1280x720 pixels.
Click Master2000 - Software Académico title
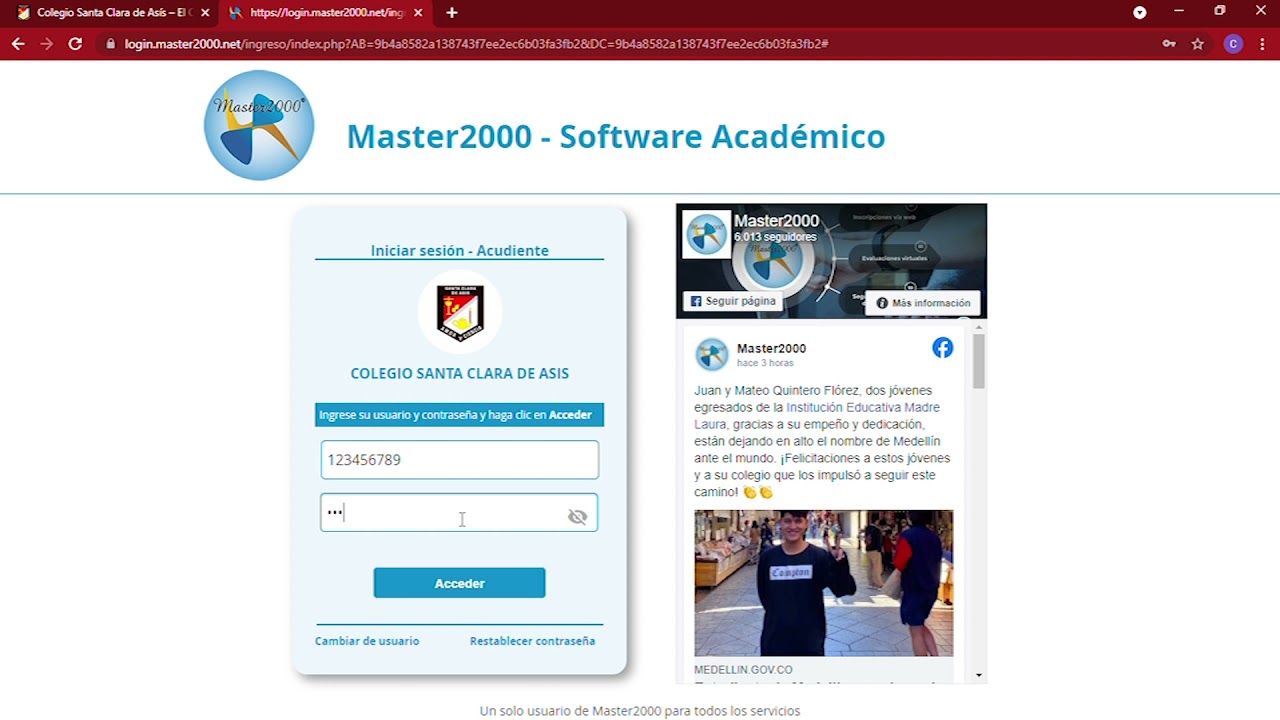point(616,136)
